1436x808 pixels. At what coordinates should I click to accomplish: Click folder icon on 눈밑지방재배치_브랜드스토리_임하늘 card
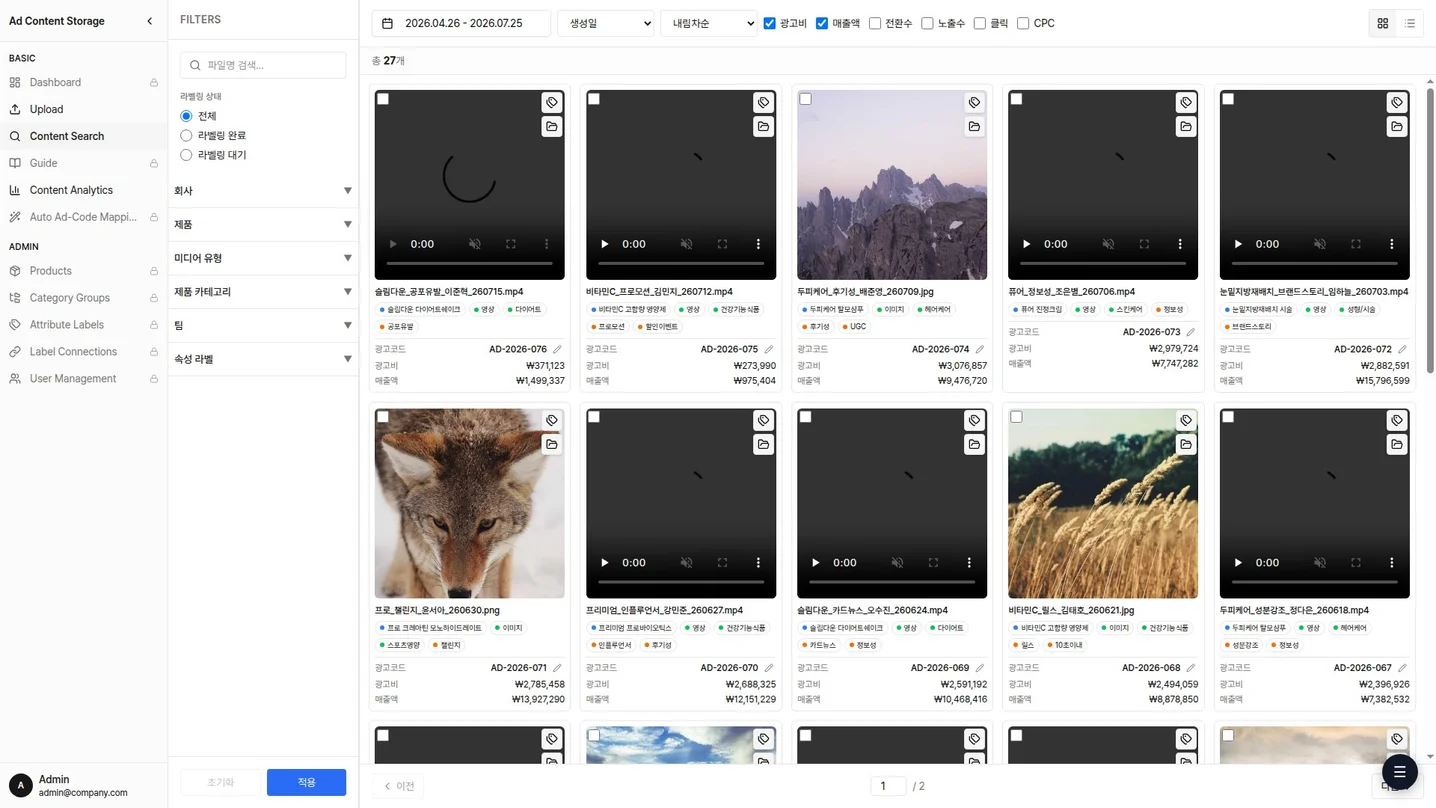tap(1397, 126)
